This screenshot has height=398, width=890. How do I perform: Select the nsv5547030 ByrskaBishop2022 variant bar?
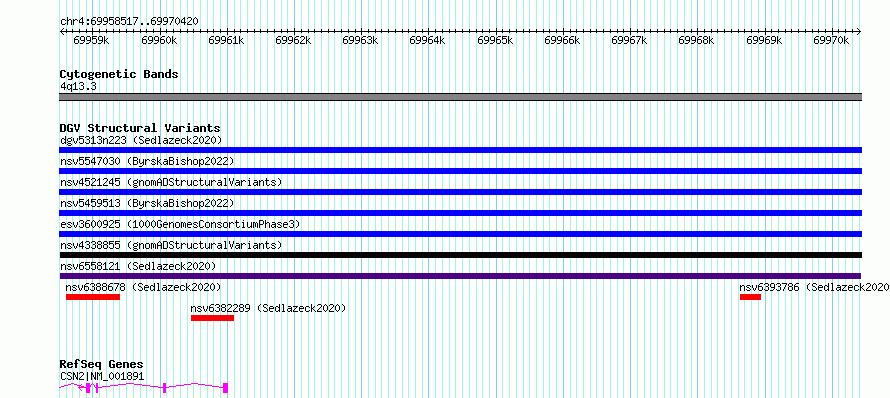pos(460,171)
